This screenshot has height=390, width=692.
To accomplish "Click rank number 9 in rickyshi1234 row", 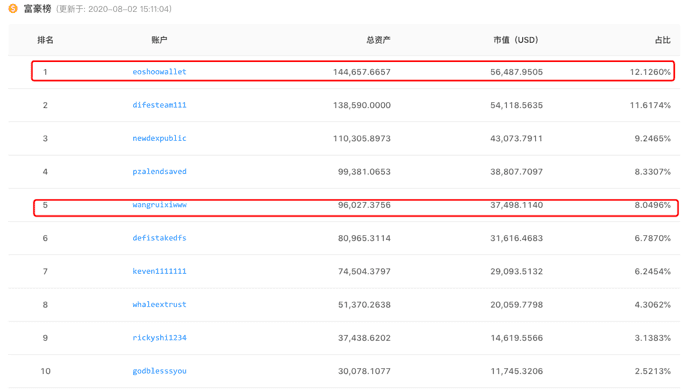I will click(x=45, y=338).
